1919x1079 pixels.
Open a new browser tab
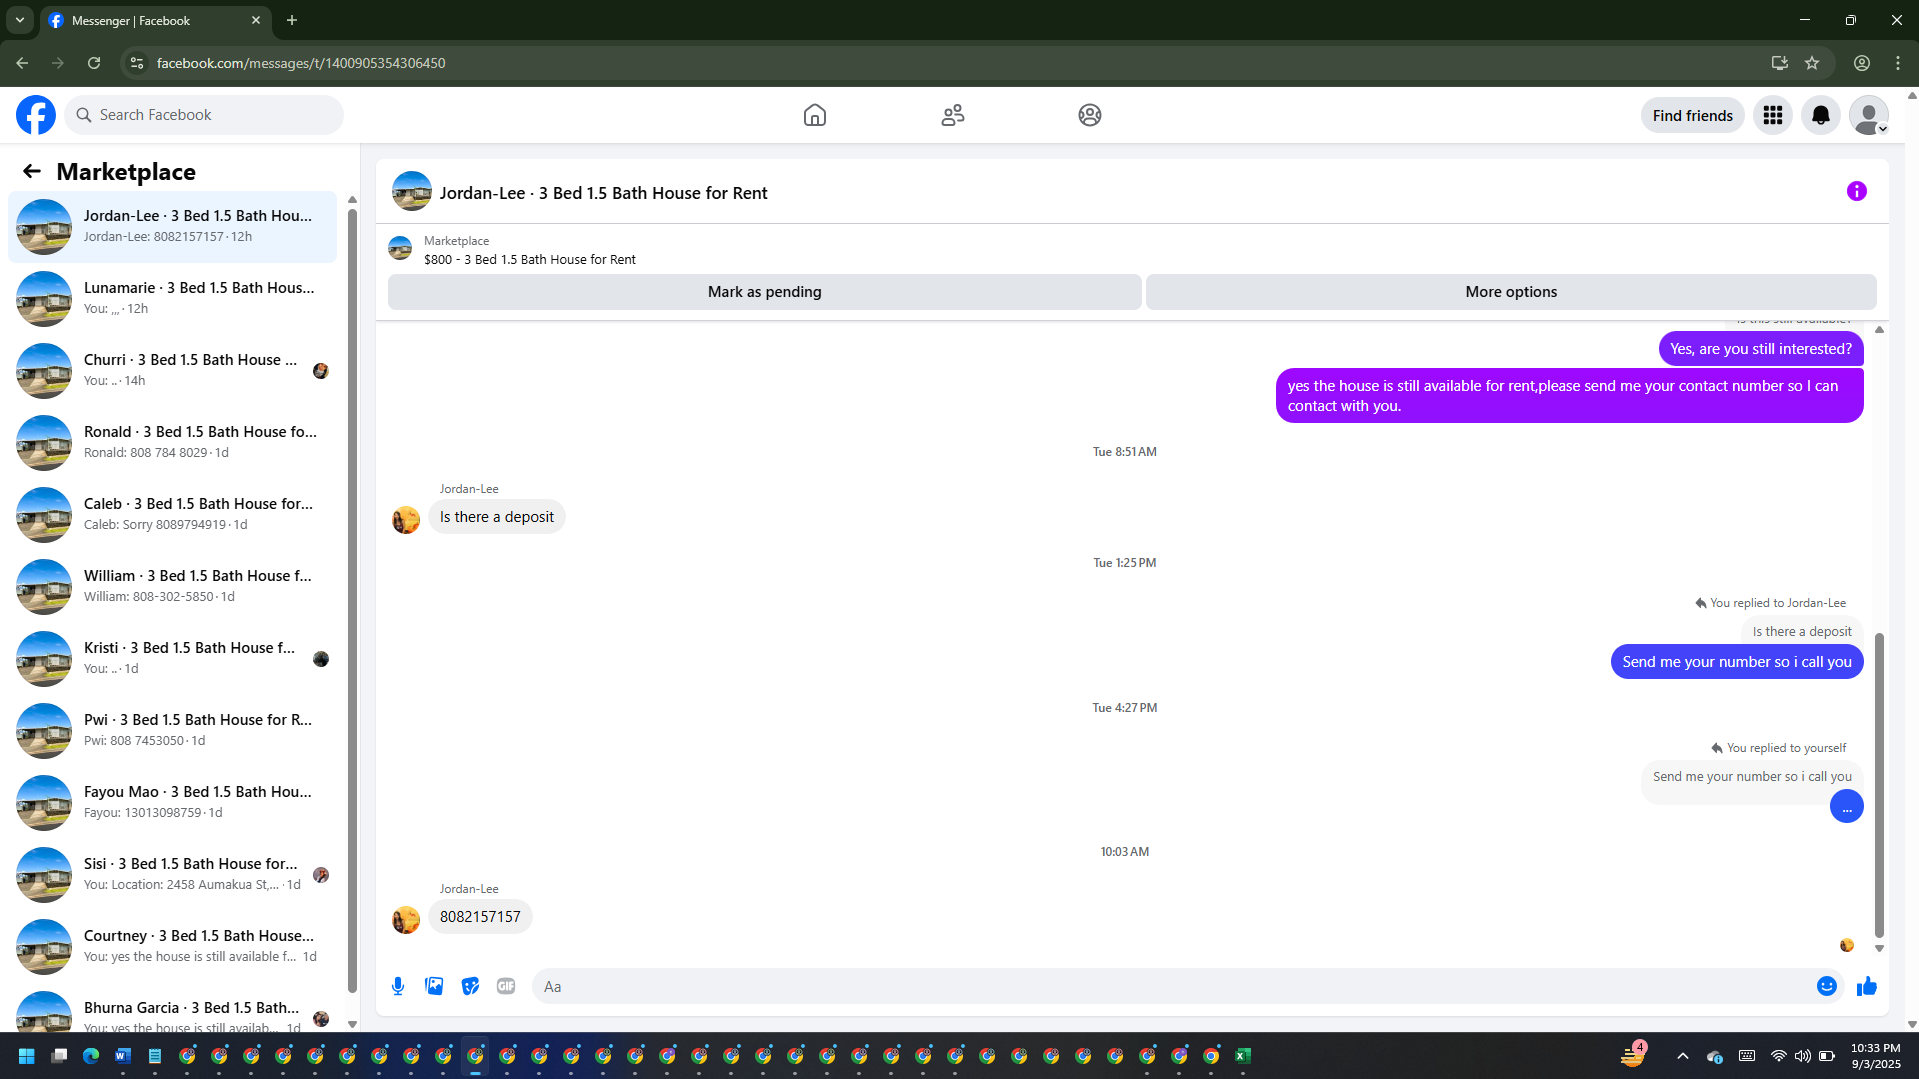point(292,20)
